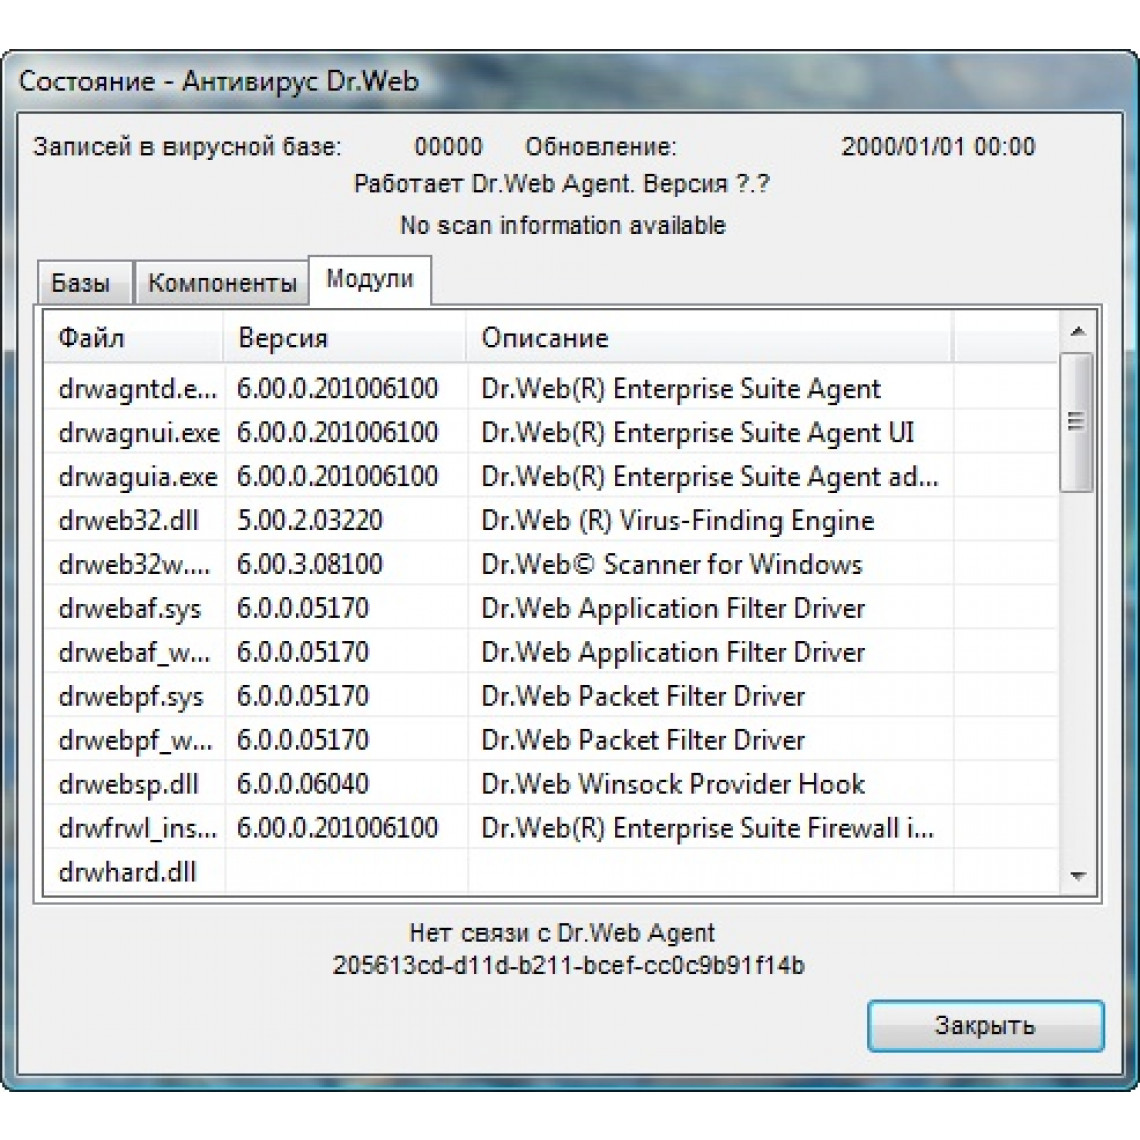
Task: Click the virus records count 00000
Action: [x=448, y=147]
